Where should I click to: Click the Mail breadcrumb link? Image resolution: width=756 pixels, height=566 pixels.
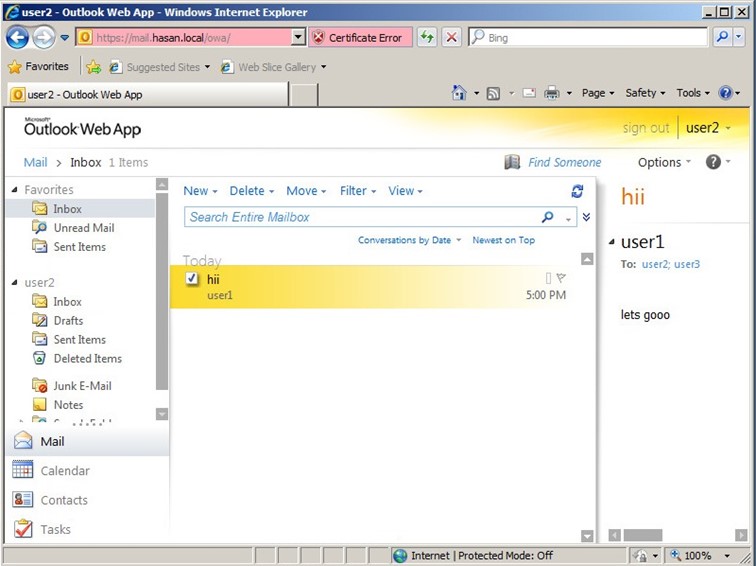coord(36,162)
